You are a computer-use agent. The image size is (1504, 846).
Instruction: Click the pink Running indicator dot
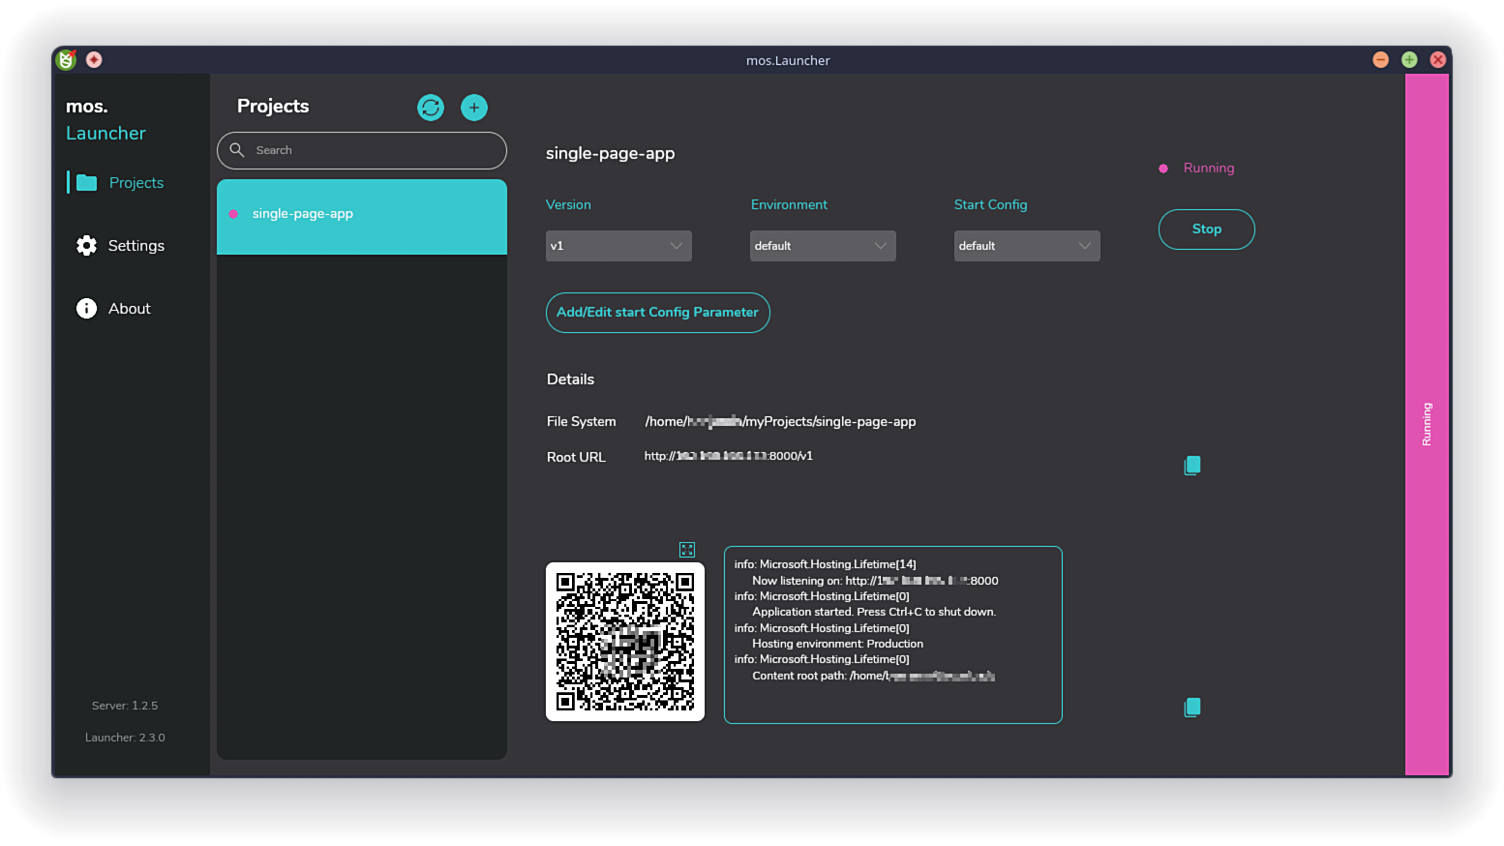pyautogui.click(x=1162, y=168)
